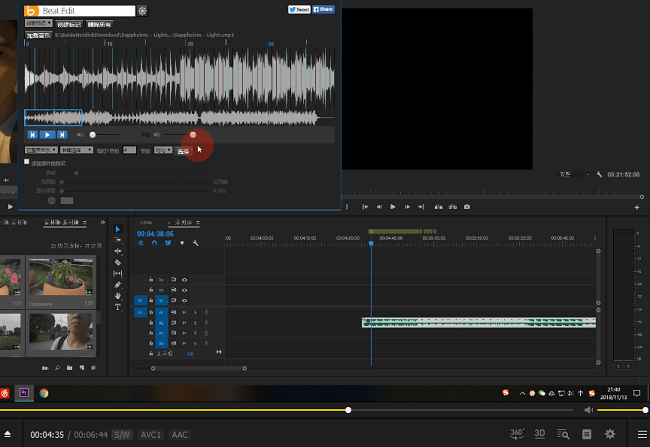Open the first dropdown at Beat Edit top
The image size is (650, 447).
[37, 22]
